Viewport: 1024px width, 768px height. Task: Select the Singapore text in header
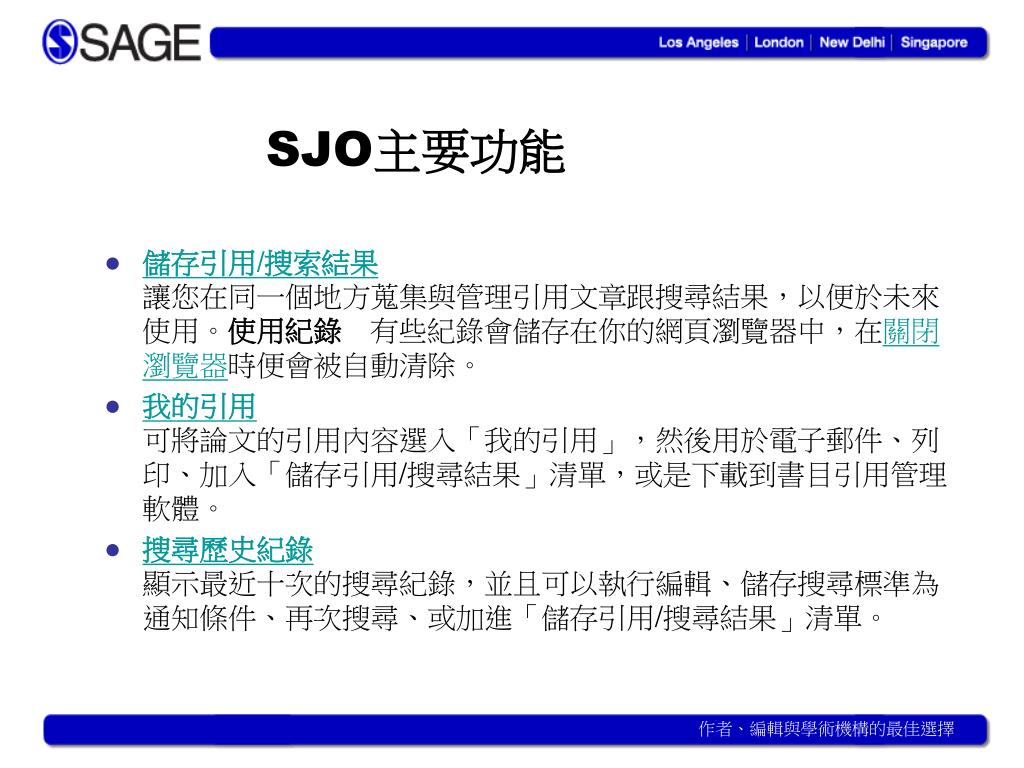933,42
